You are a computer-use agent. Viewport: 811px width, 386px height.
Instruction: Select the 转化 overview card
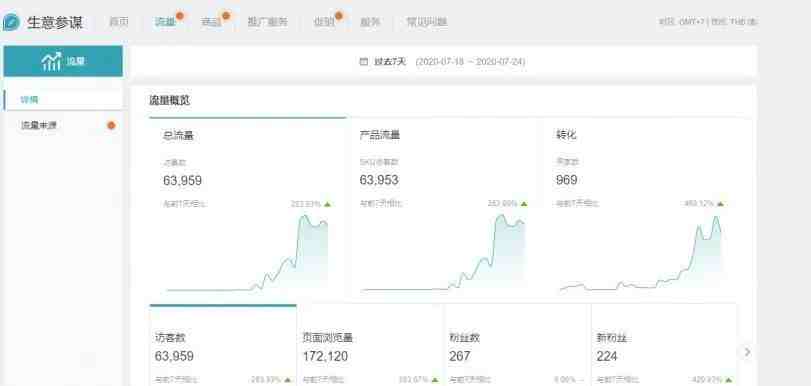coord(640,206)
